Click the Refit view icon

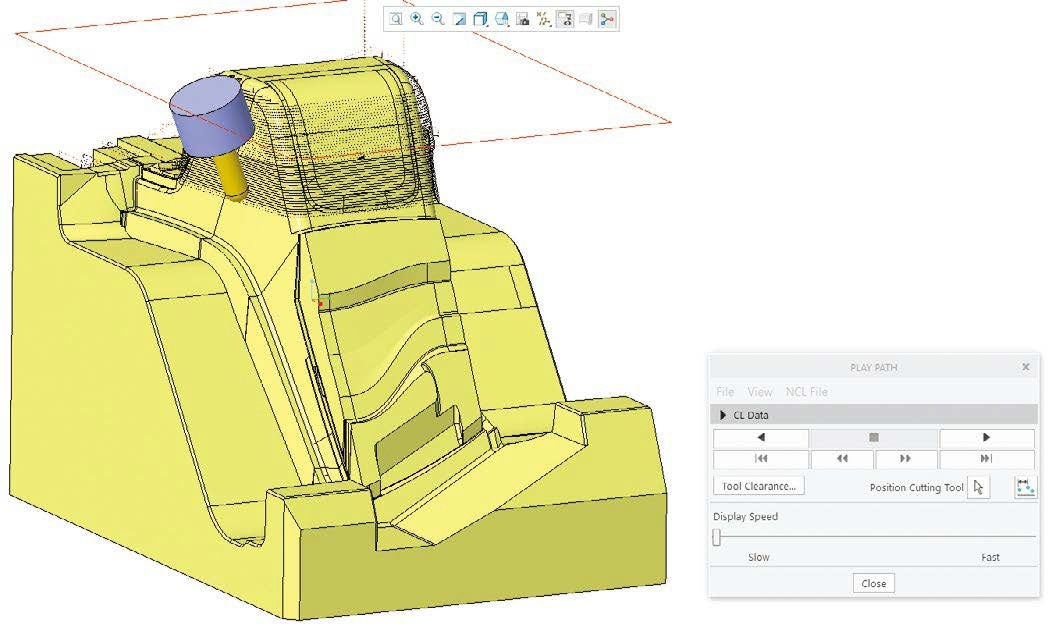[x=396, y=19]
